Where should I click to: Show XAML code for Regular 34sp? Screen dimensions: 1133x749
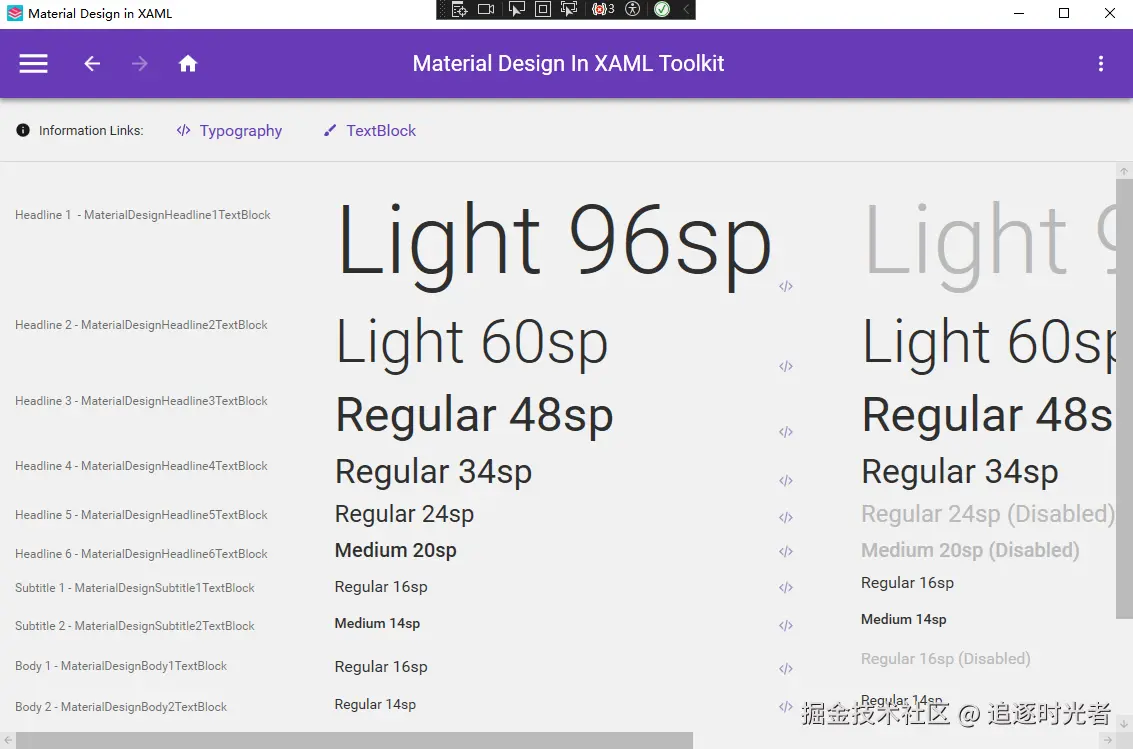point(786,480)
